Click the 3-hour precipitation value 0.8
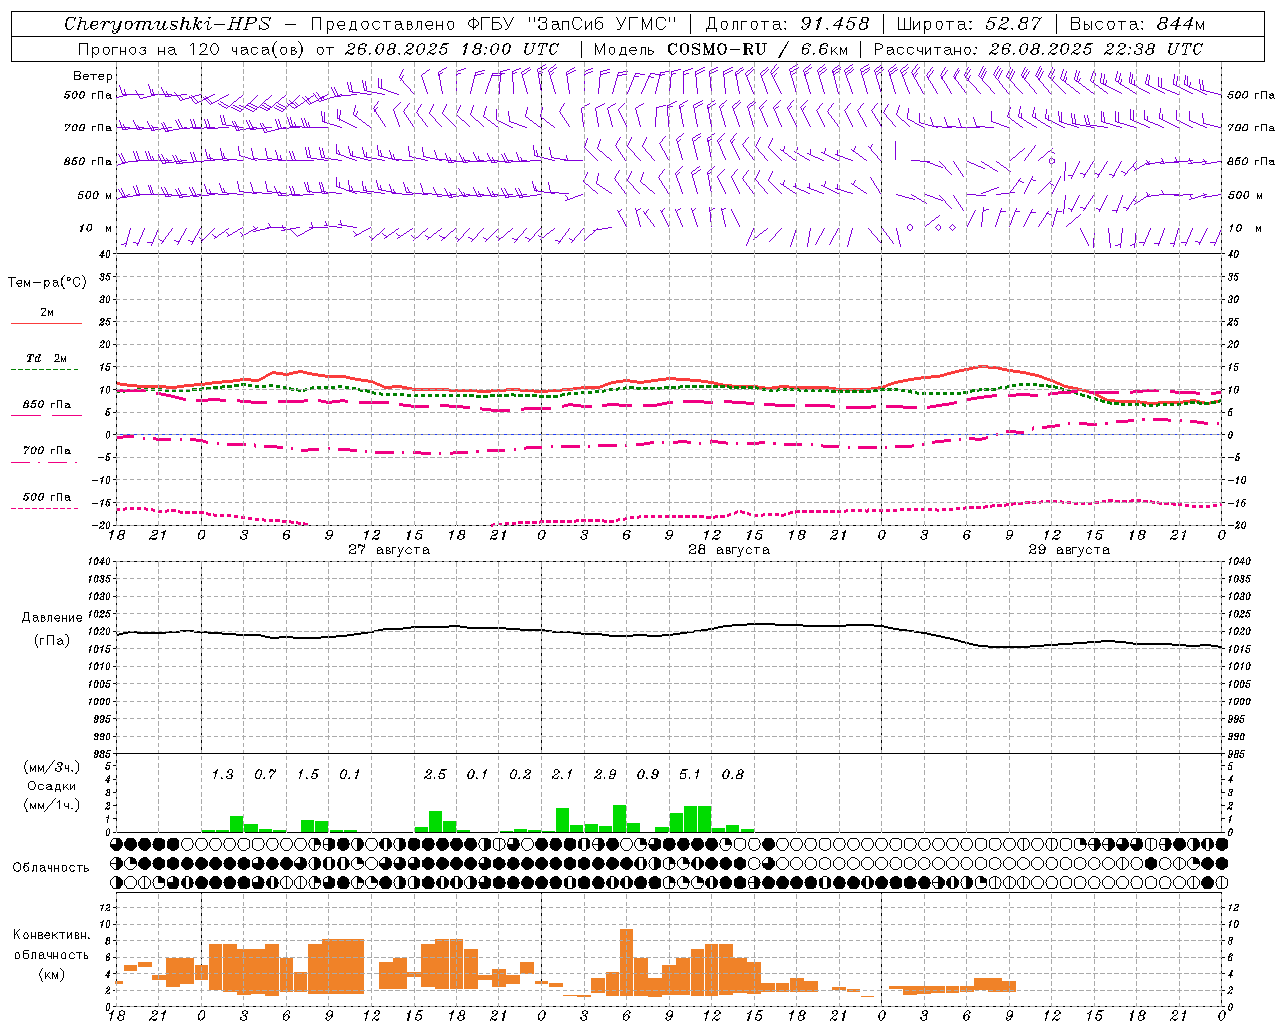 point(733,774)
